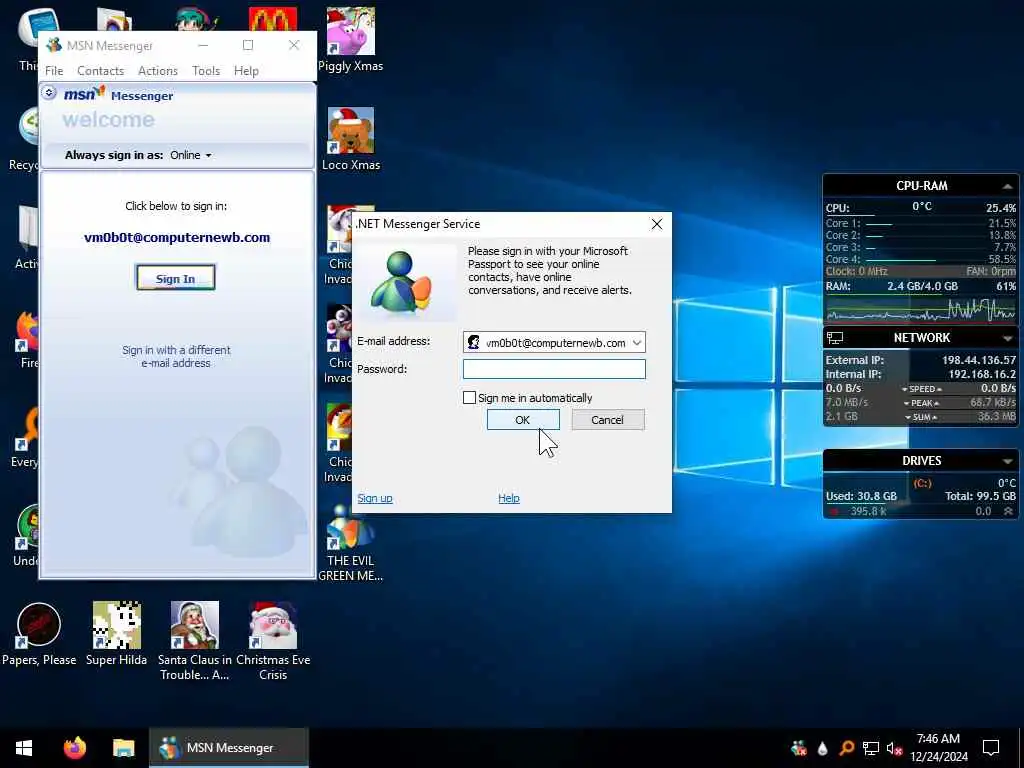Open the Tools menu
The image size is (1024, 768).
click(206, 71)
